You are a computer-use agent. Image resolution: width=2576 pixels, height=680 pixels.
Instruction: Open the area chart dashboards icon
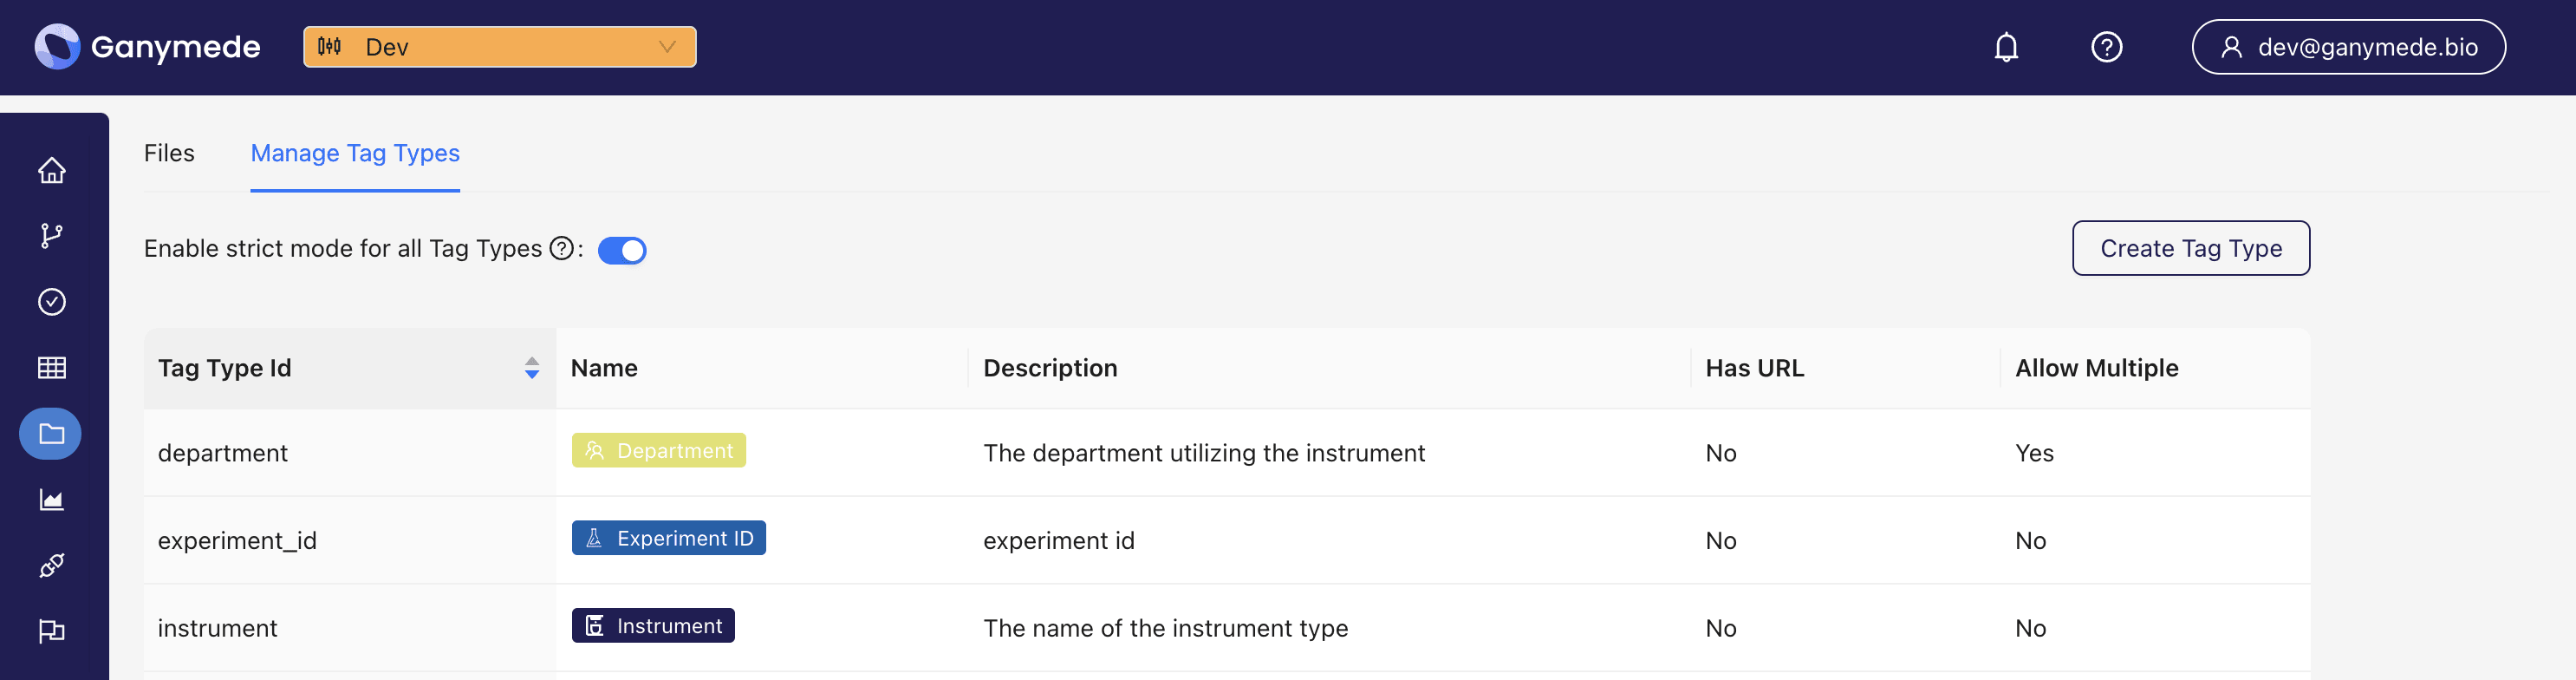[52, 500]
